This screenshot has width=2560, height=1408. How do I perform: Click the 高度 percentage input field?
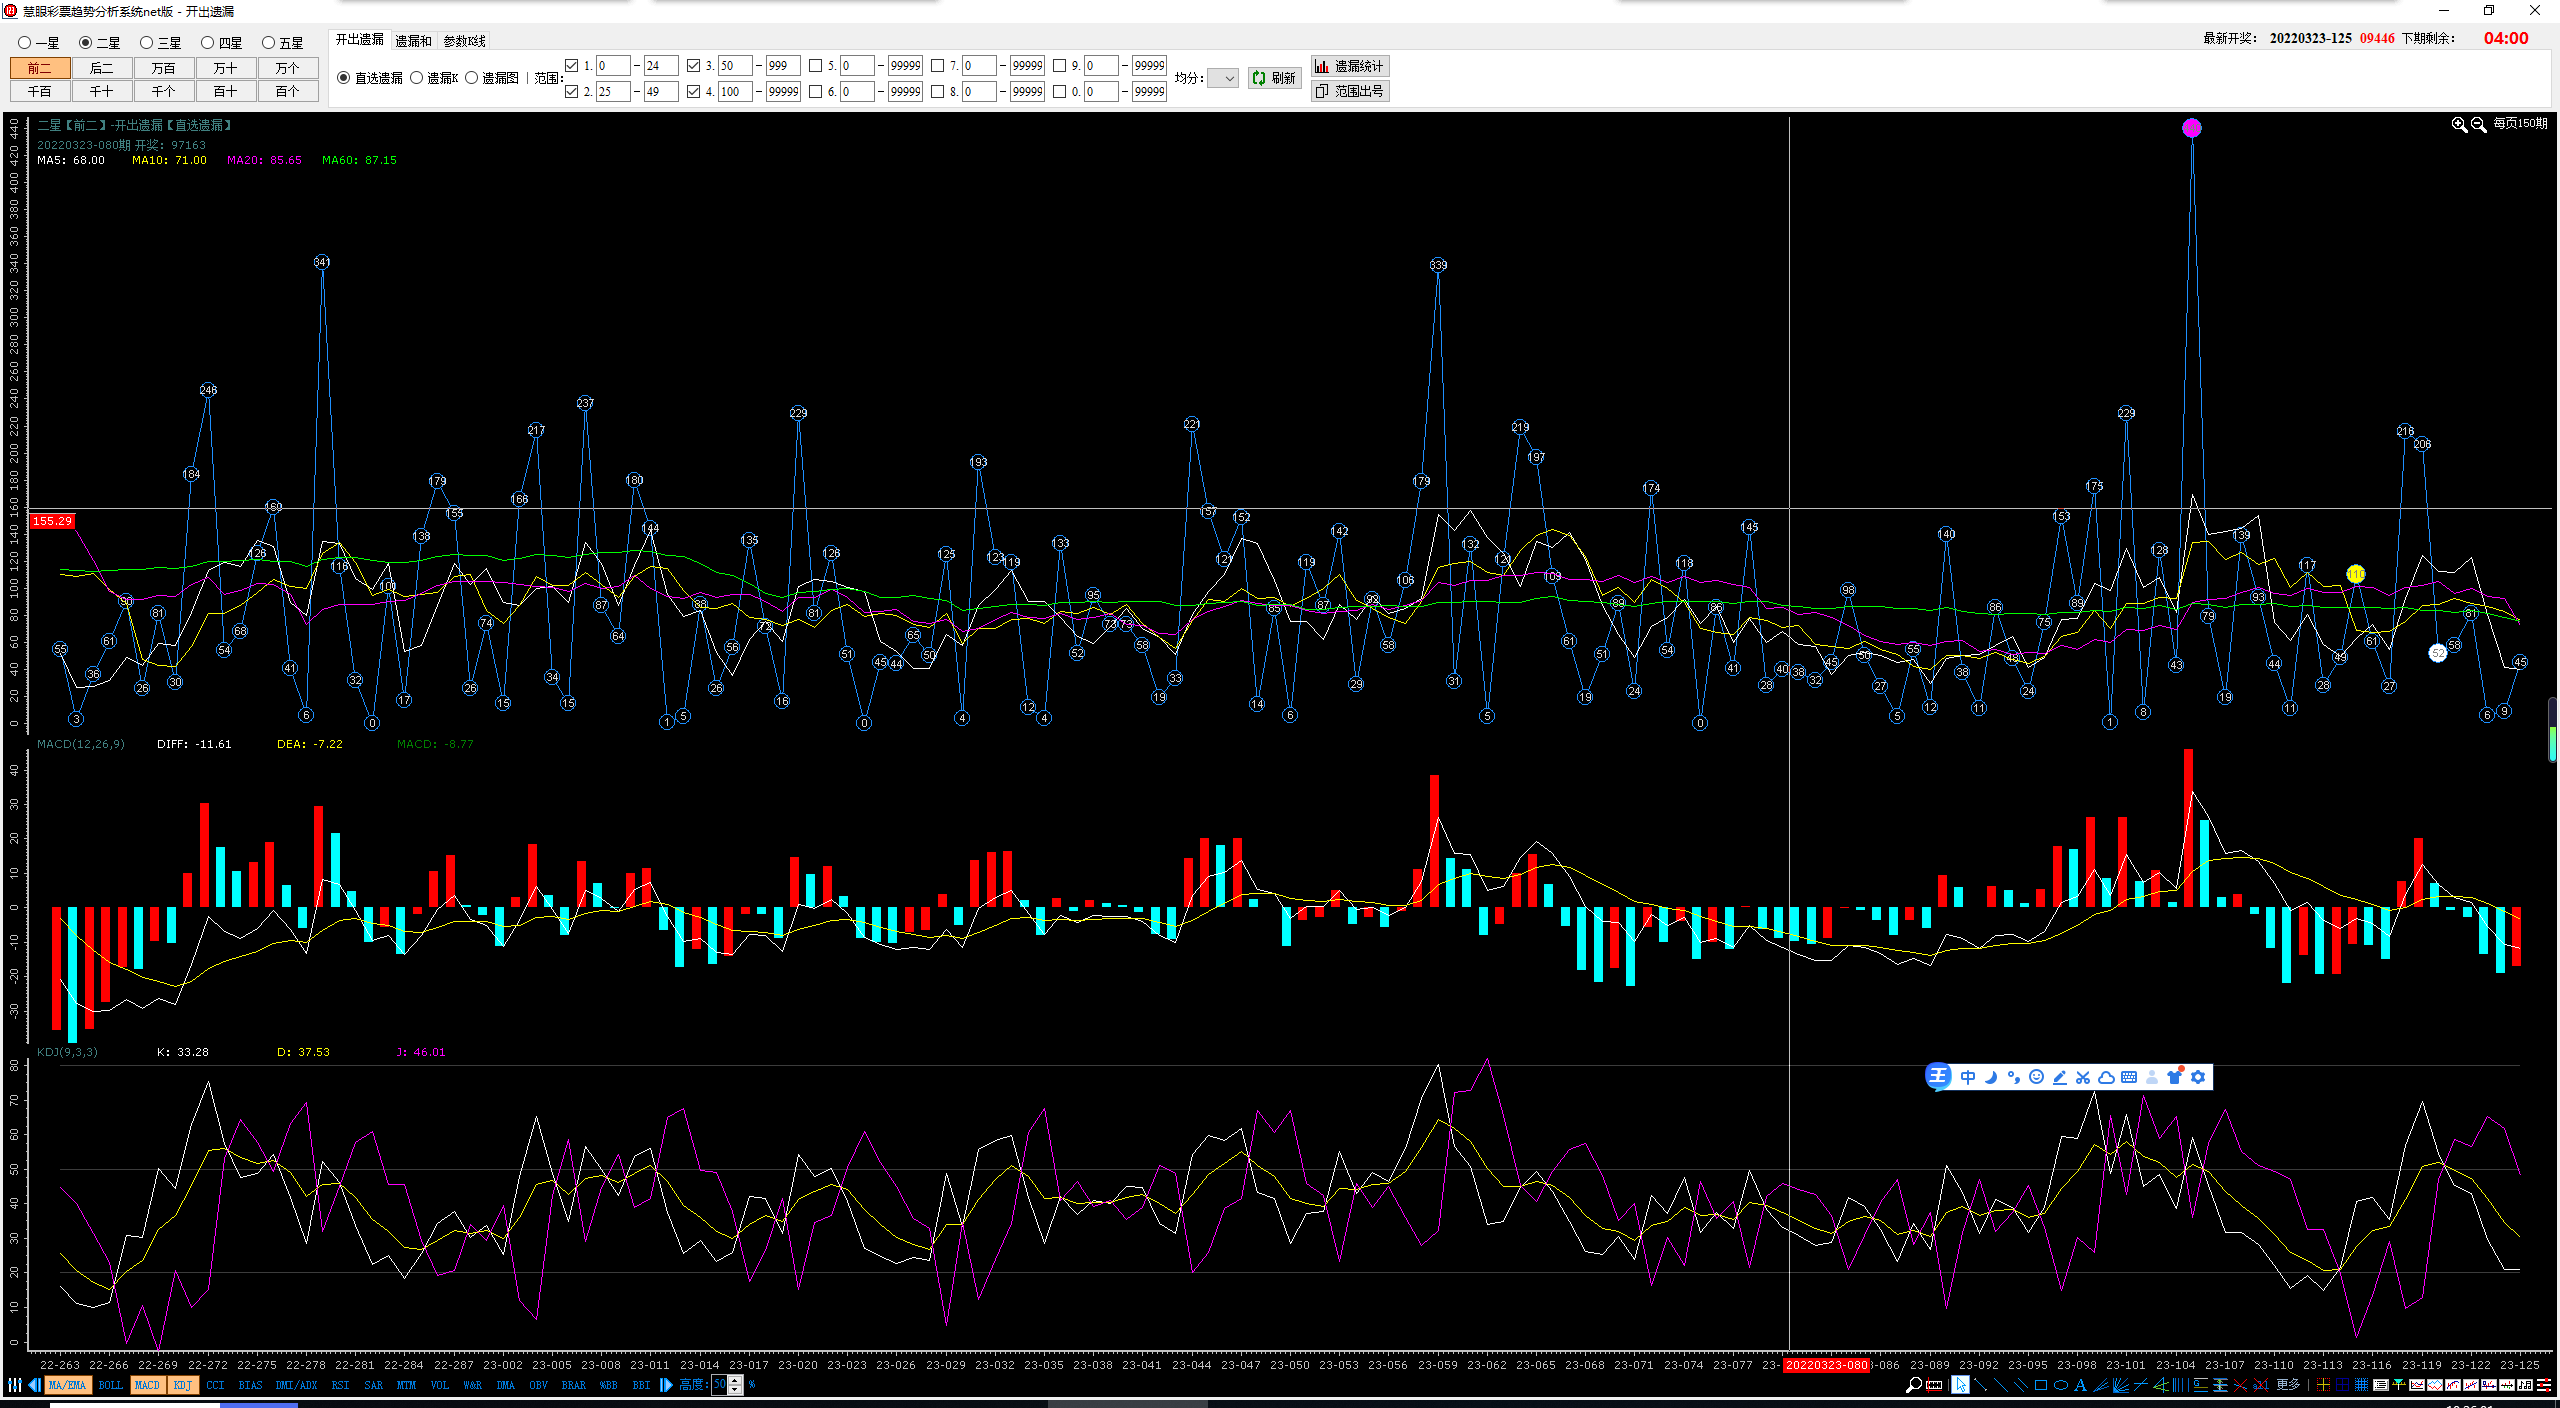click(720, 1385)
